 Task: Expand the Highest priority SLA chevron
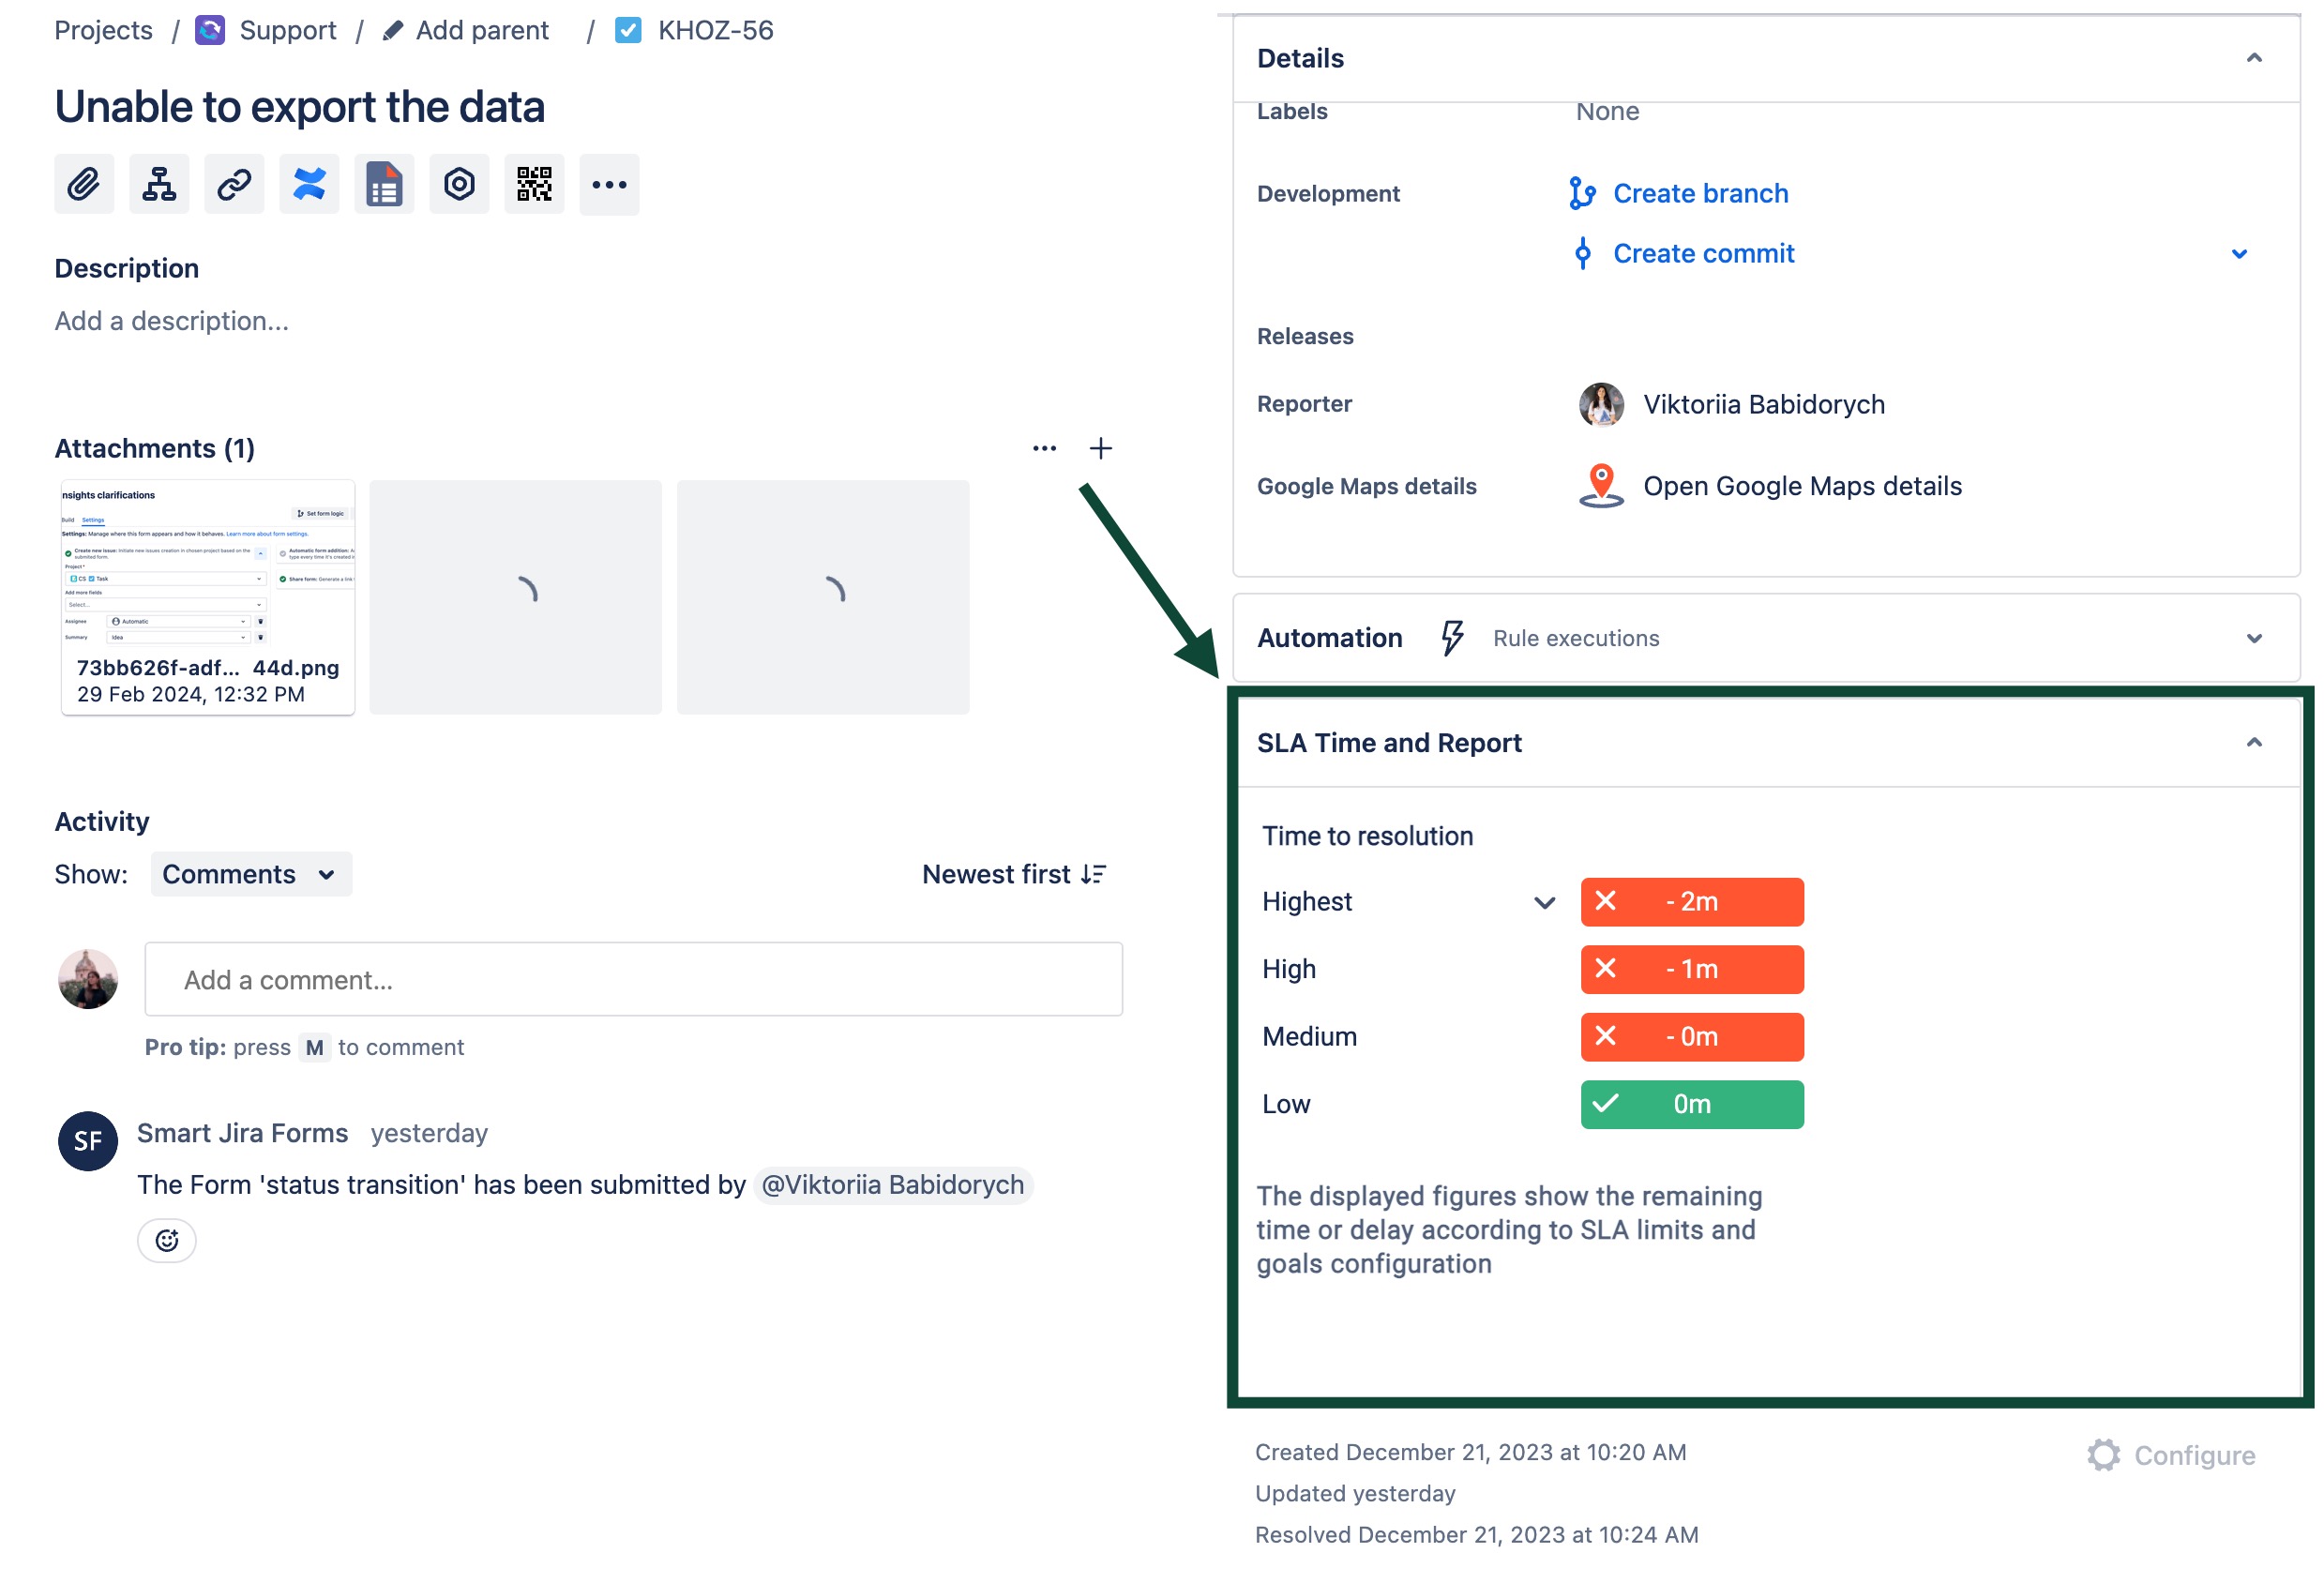pyautogui.click(x=1543, y=902)
